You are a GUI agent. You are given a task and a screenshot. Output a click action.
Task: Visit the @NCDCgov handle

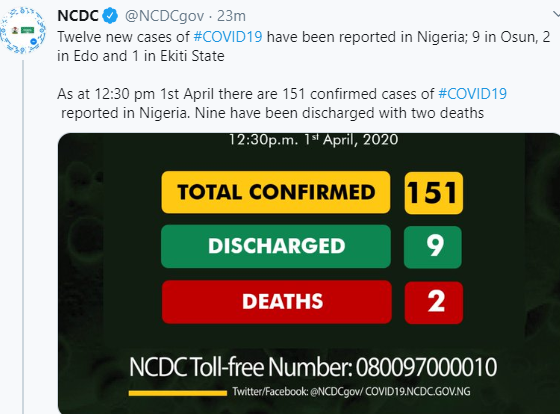point(164,16)
